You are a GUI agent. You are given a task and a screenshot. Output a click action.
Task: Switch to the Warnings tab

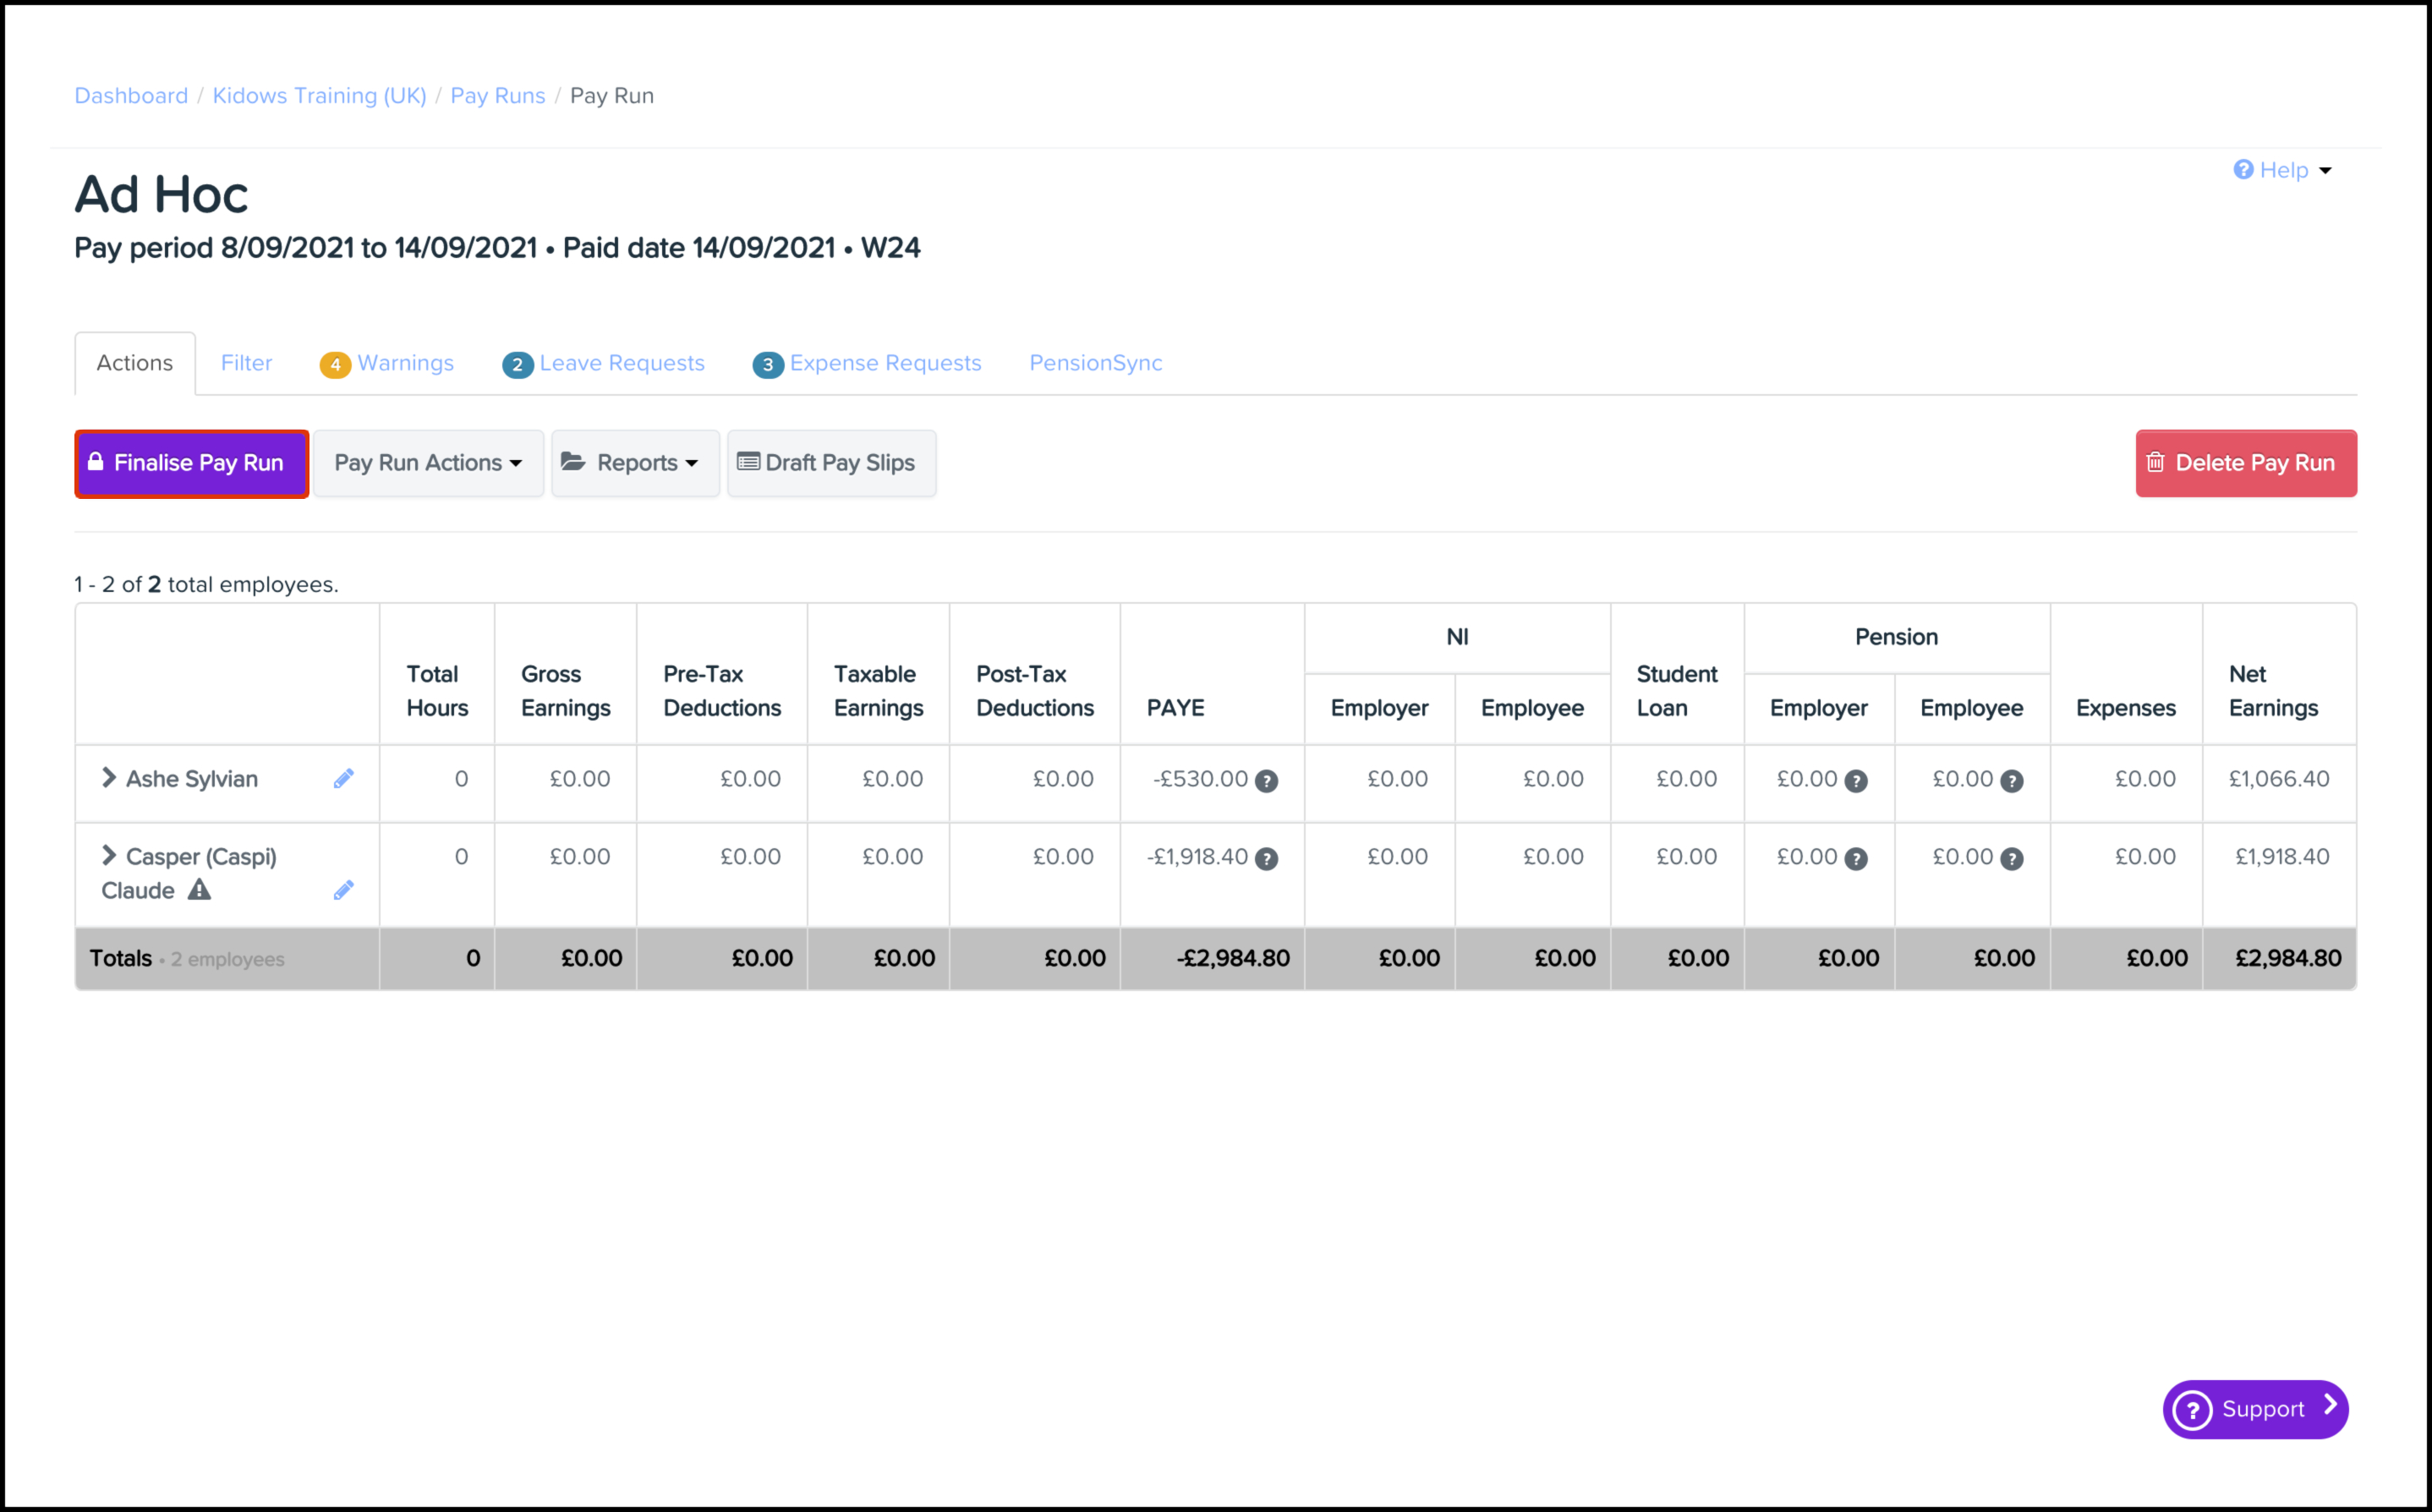(x=387, y=364)
